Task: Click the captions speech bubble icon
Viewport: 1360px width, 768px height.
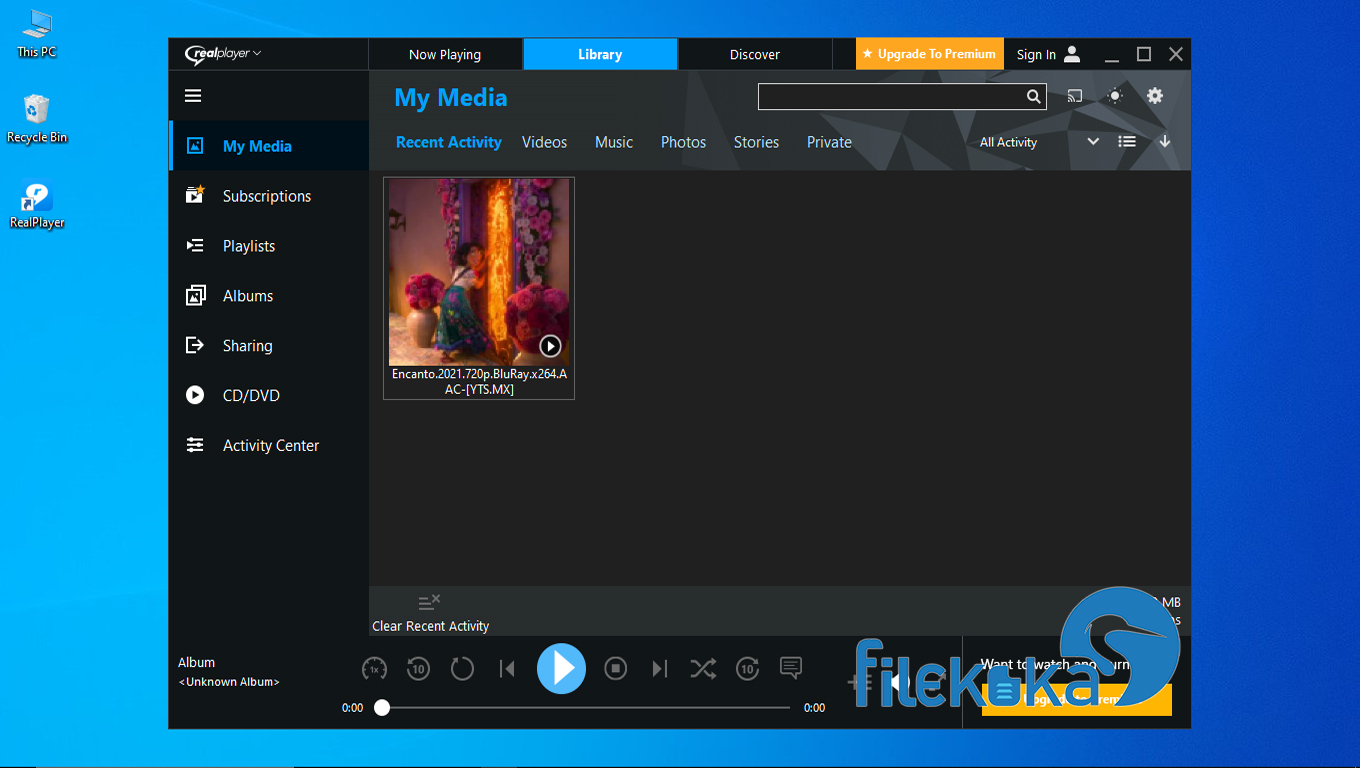Action: click(791, 668)
